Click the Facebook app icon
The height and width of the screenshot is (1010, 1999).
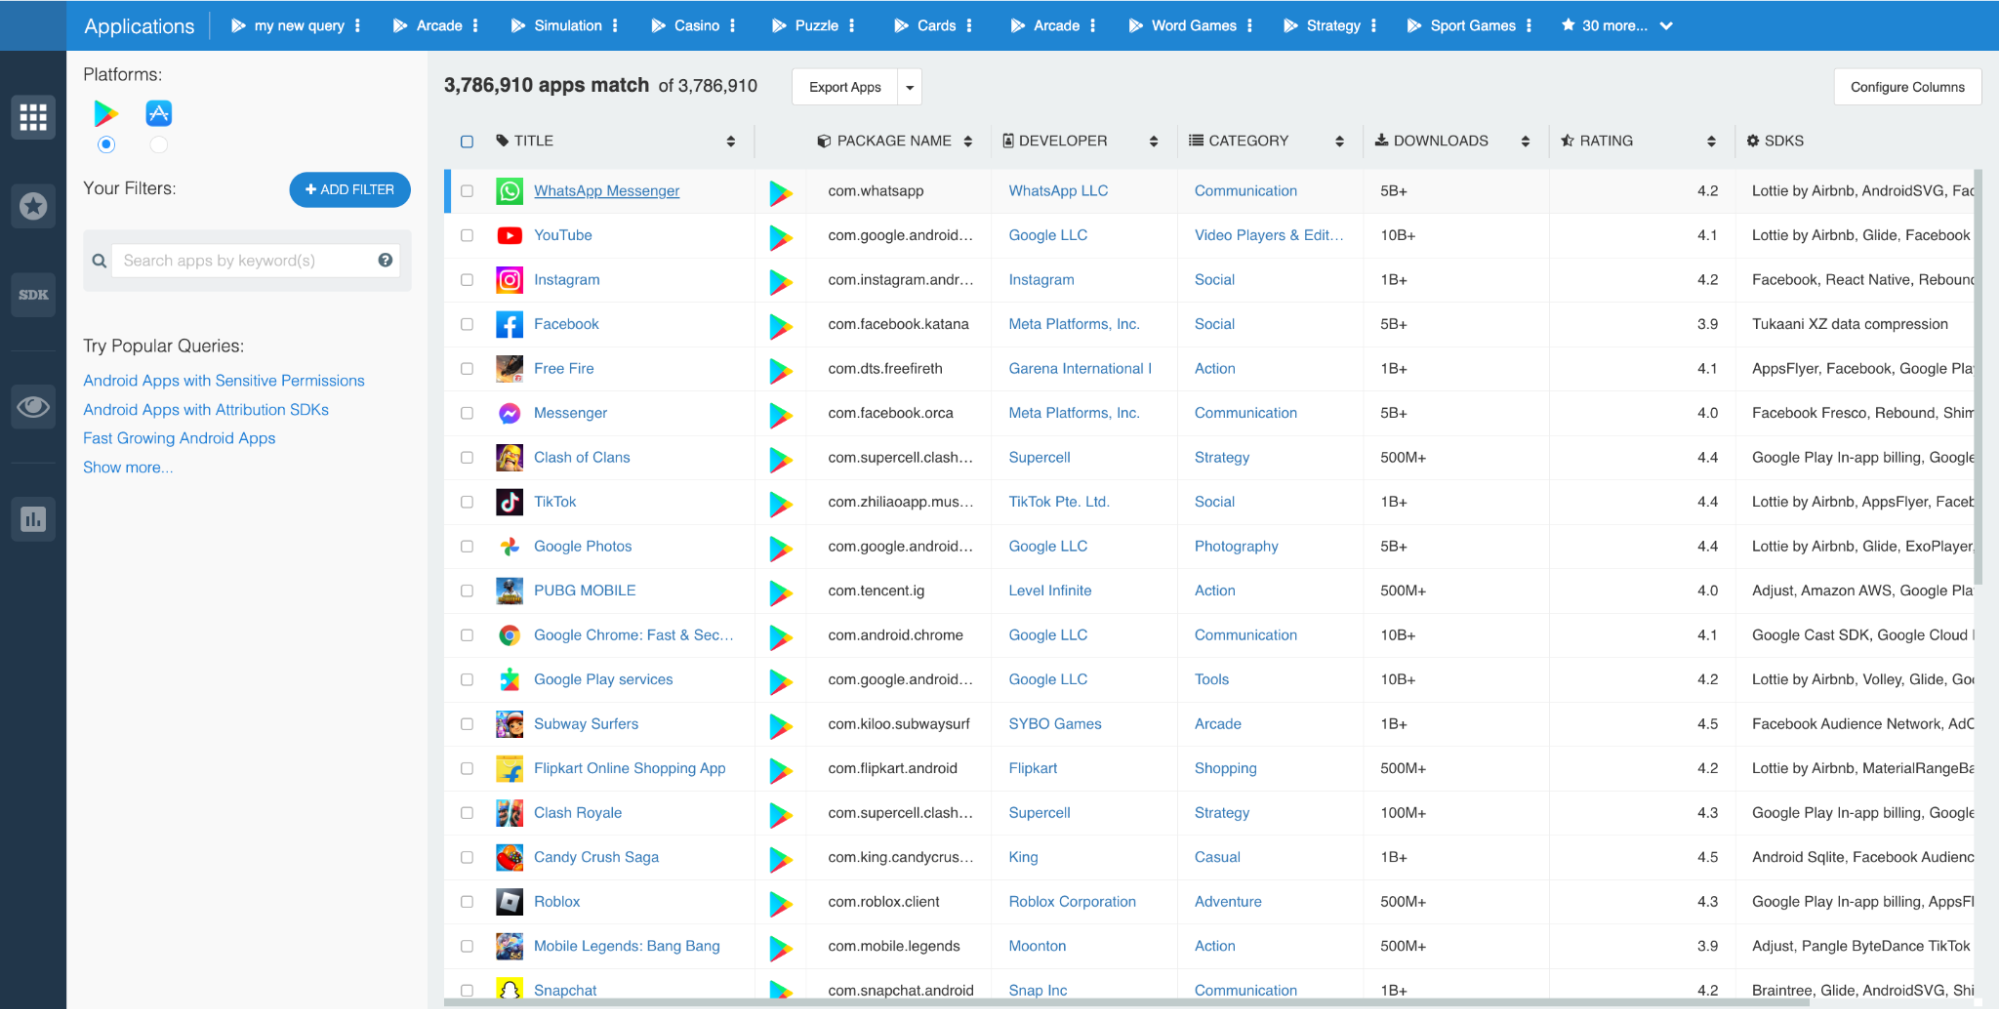click(x=509, y=324)
